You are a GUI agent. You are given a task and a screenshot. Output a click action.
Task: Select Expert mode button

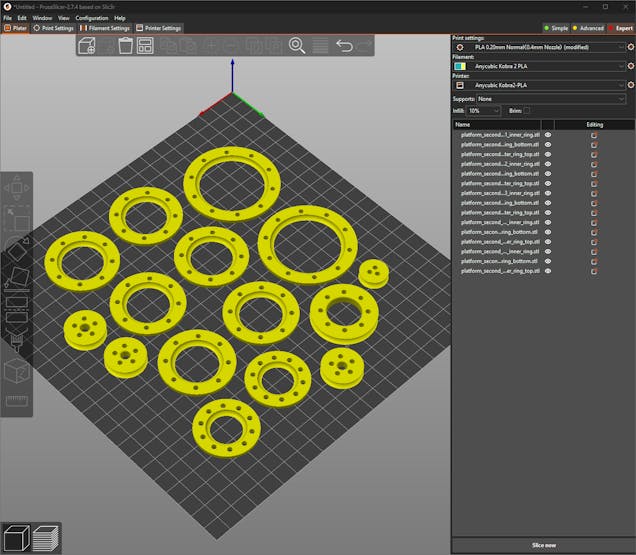click(620, 28)
